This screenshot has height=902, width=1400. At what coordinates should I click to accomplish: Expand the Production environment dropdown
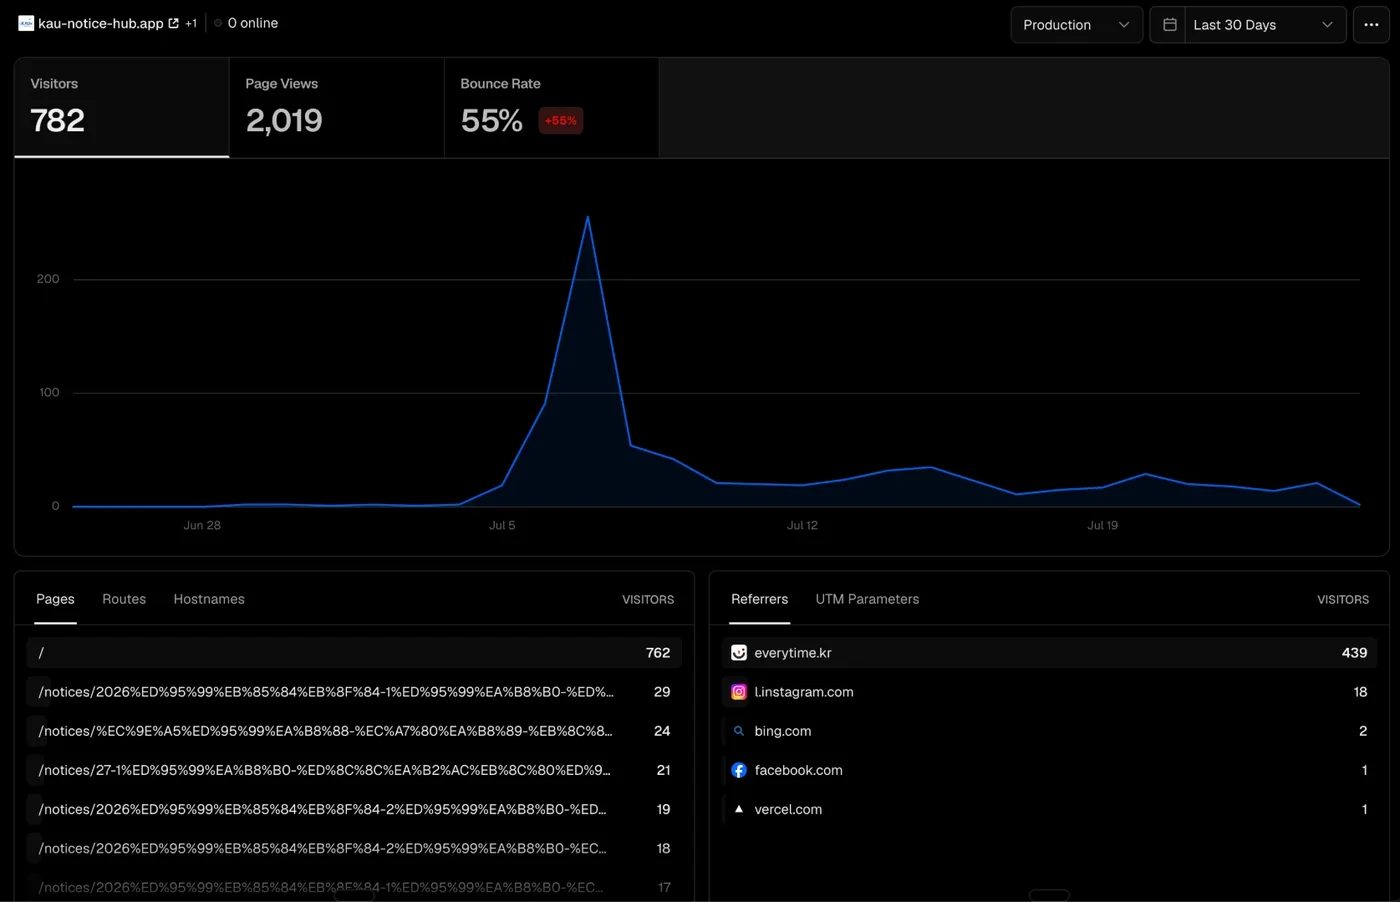pyautogui.click(x=1076, y=25)
